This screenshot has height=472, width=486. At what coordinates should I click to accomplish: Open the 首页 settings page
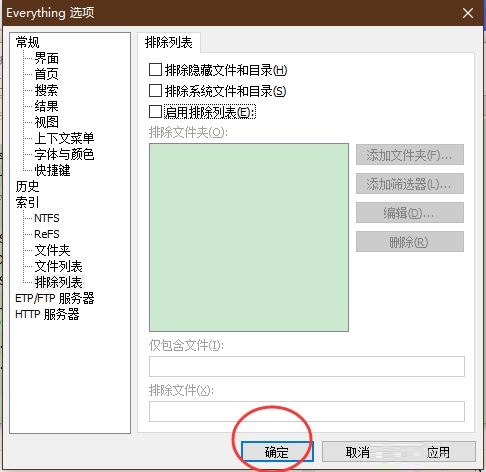tap(47, 74)
